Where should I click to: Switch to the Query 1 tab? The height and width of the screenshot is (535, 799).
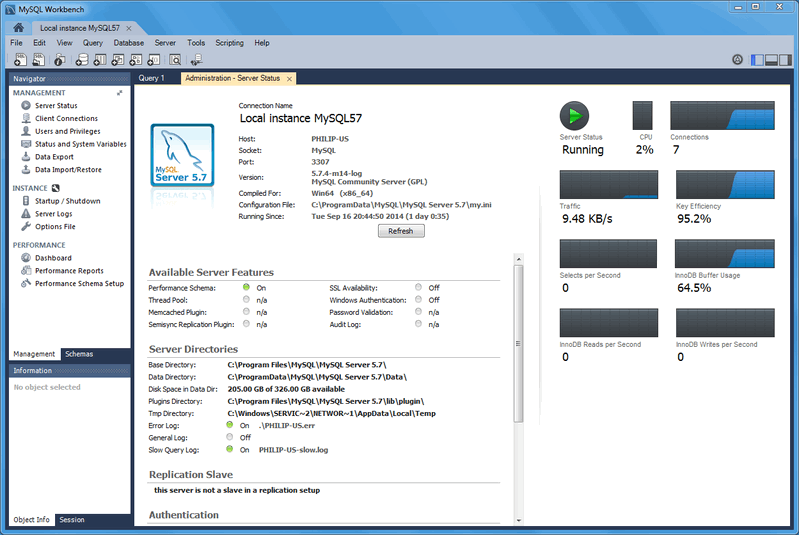pyautogui.click(x=151, y=78)
